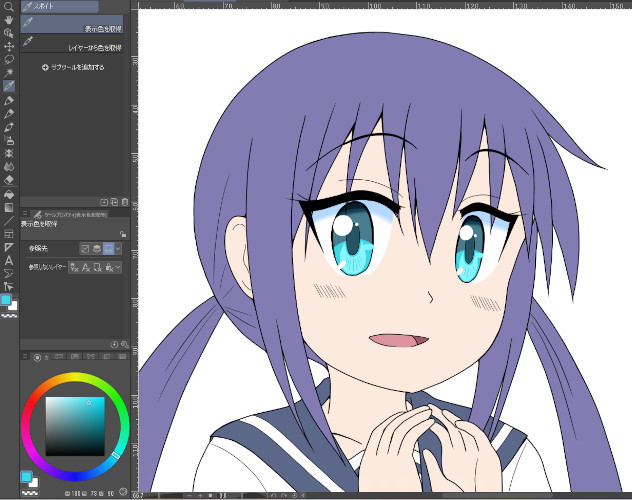Click cyan main color in color wheel panel

point(26,477)
